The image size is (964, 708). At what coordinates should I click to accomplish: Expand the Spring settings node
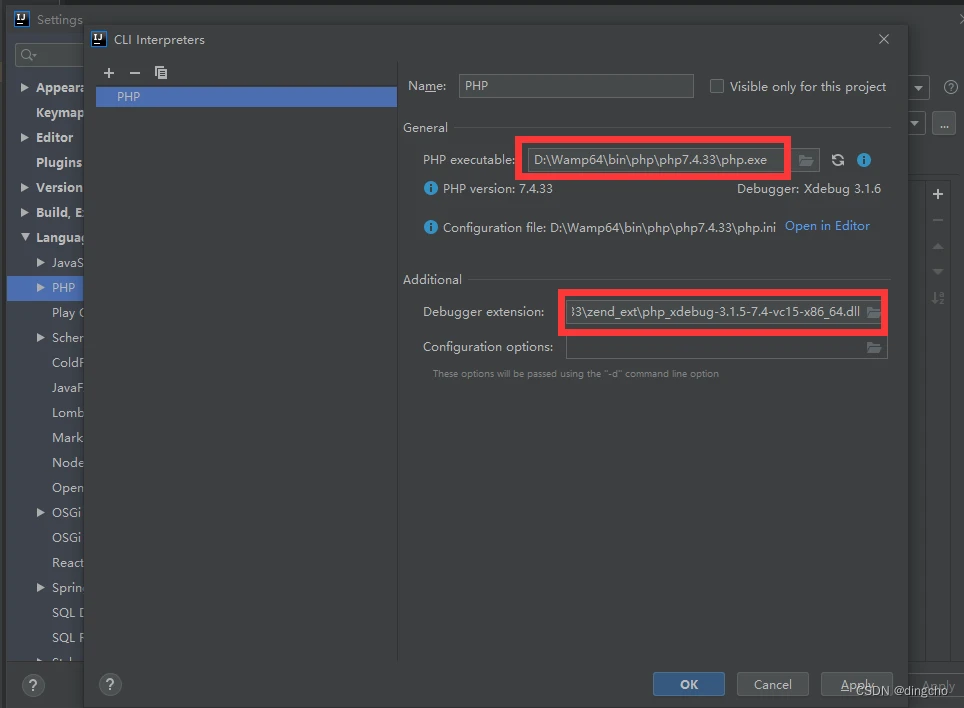(41, 587)
